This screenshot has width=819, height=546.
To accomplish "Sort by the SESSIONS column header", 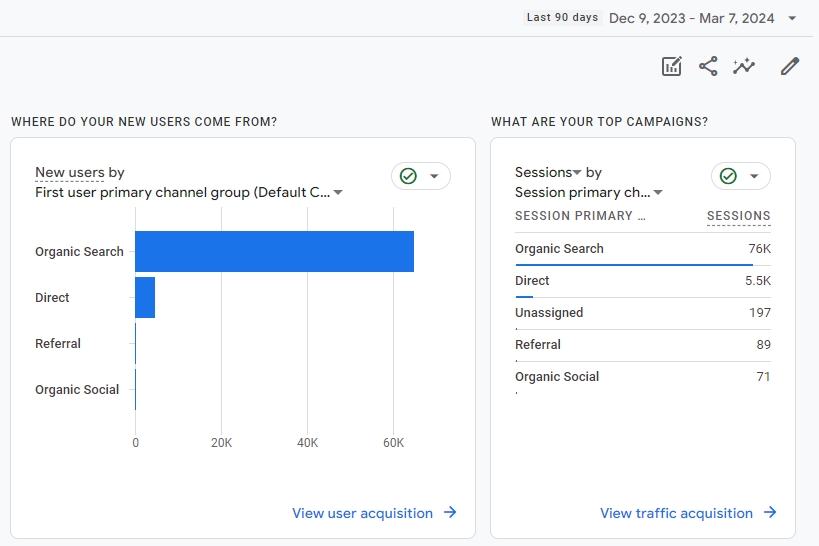I will click(x=738, y=216).
